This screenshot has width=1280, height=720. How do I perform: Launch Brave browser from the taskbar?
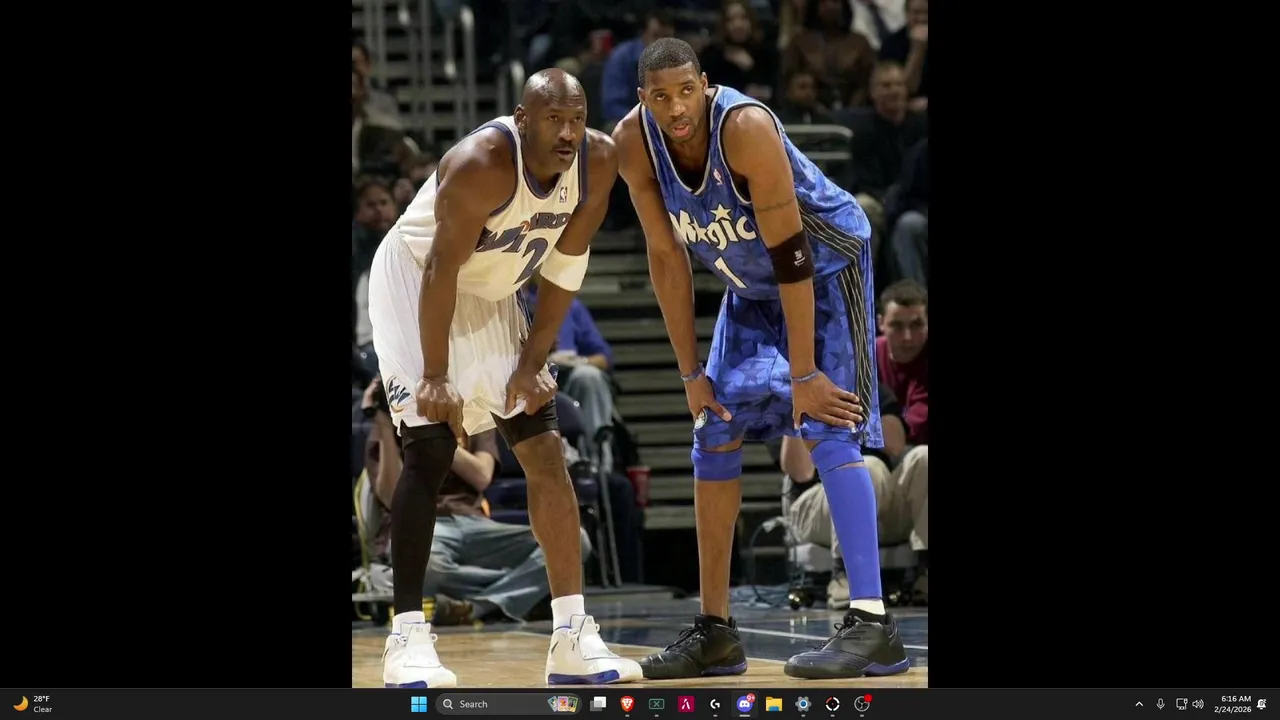click(627, 704)
